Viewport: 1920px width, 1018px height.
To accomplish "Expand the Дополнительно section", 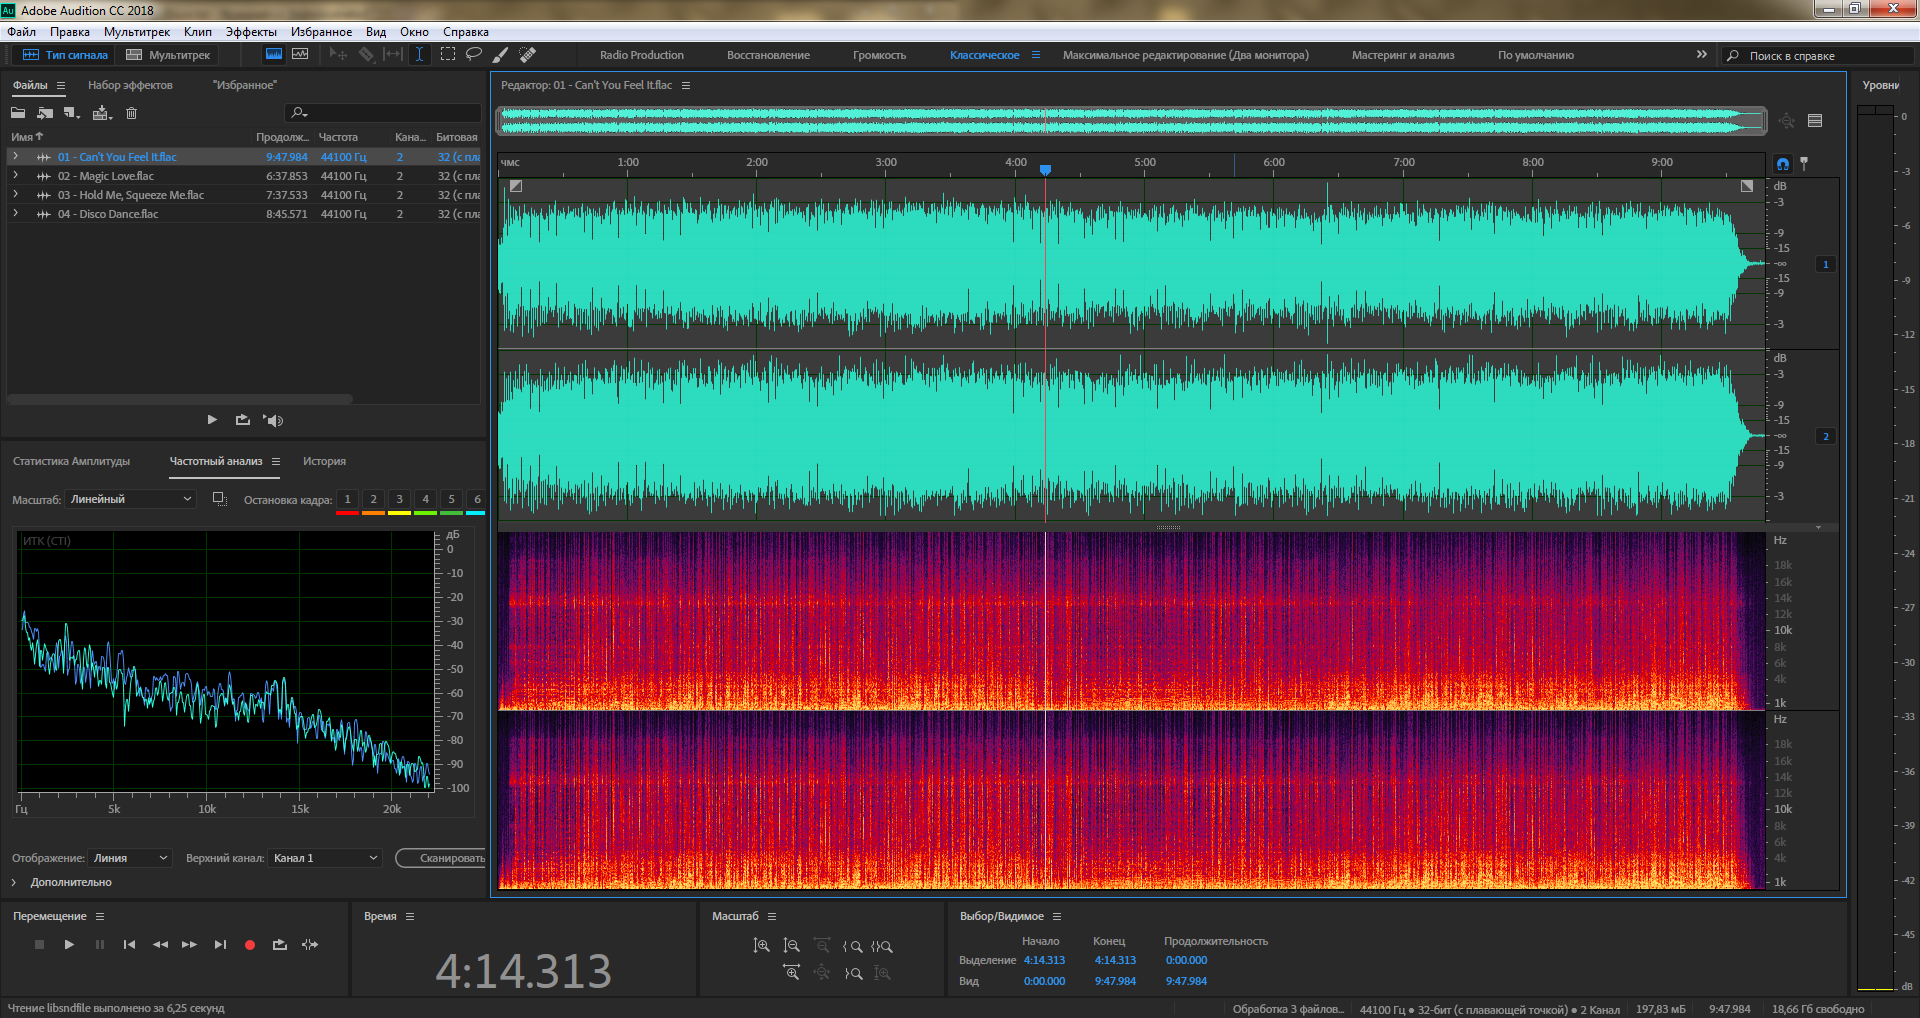I will click(14, 882).
